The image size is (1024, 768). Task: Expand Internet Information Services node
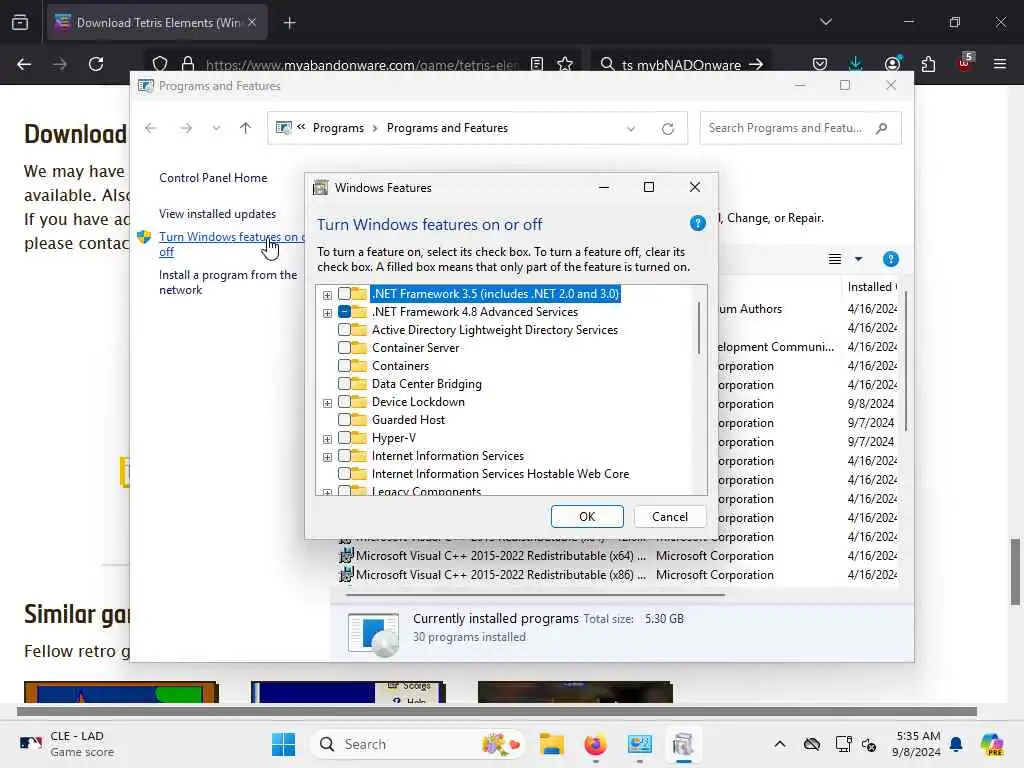pyautogui.click(x=327, y=457)
